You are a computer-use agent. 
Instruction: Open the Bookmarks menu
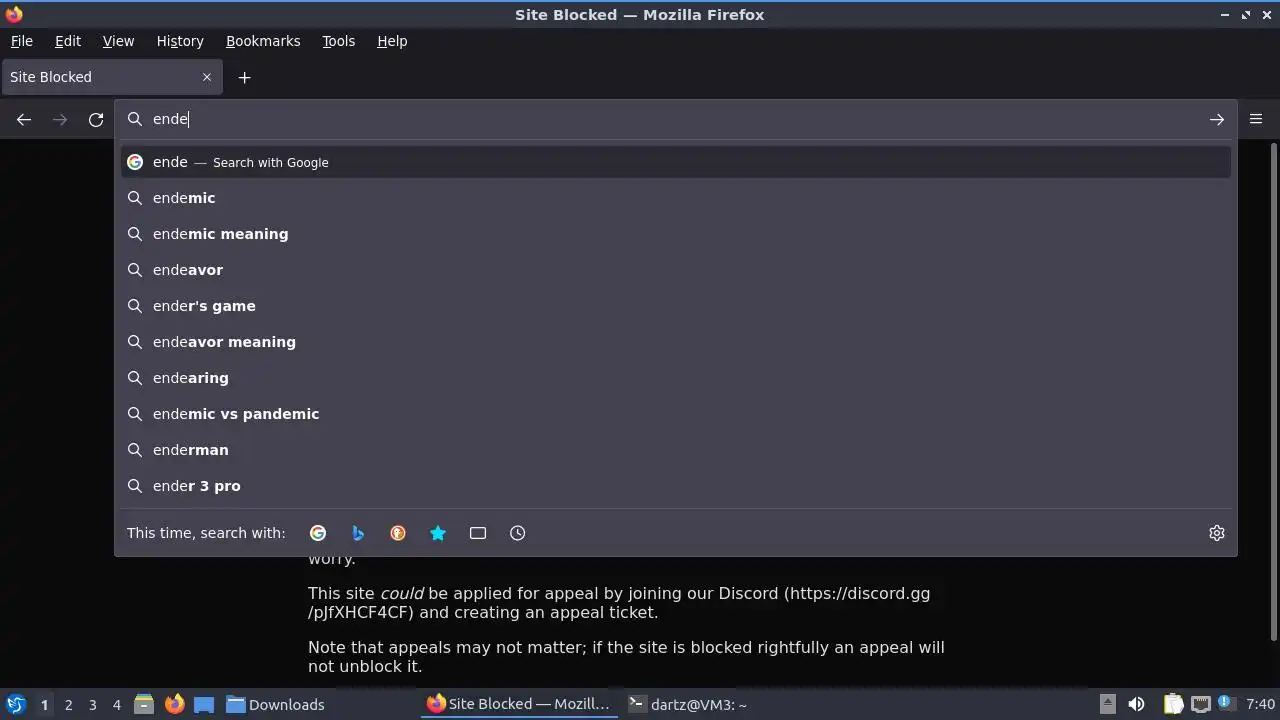point(263,41)
